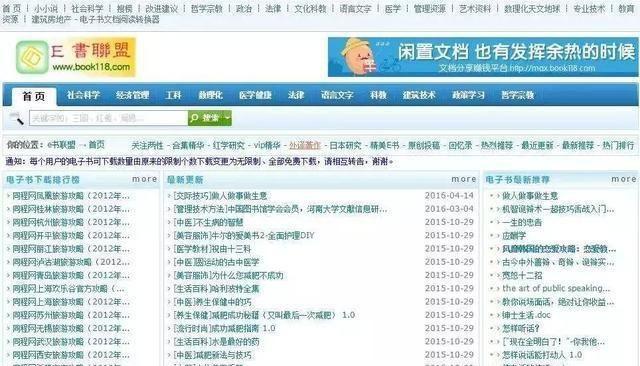This screenshot has width=640, height=366.
Task: Click the highlighted 外语著作 link
Action: click(305, 145)
